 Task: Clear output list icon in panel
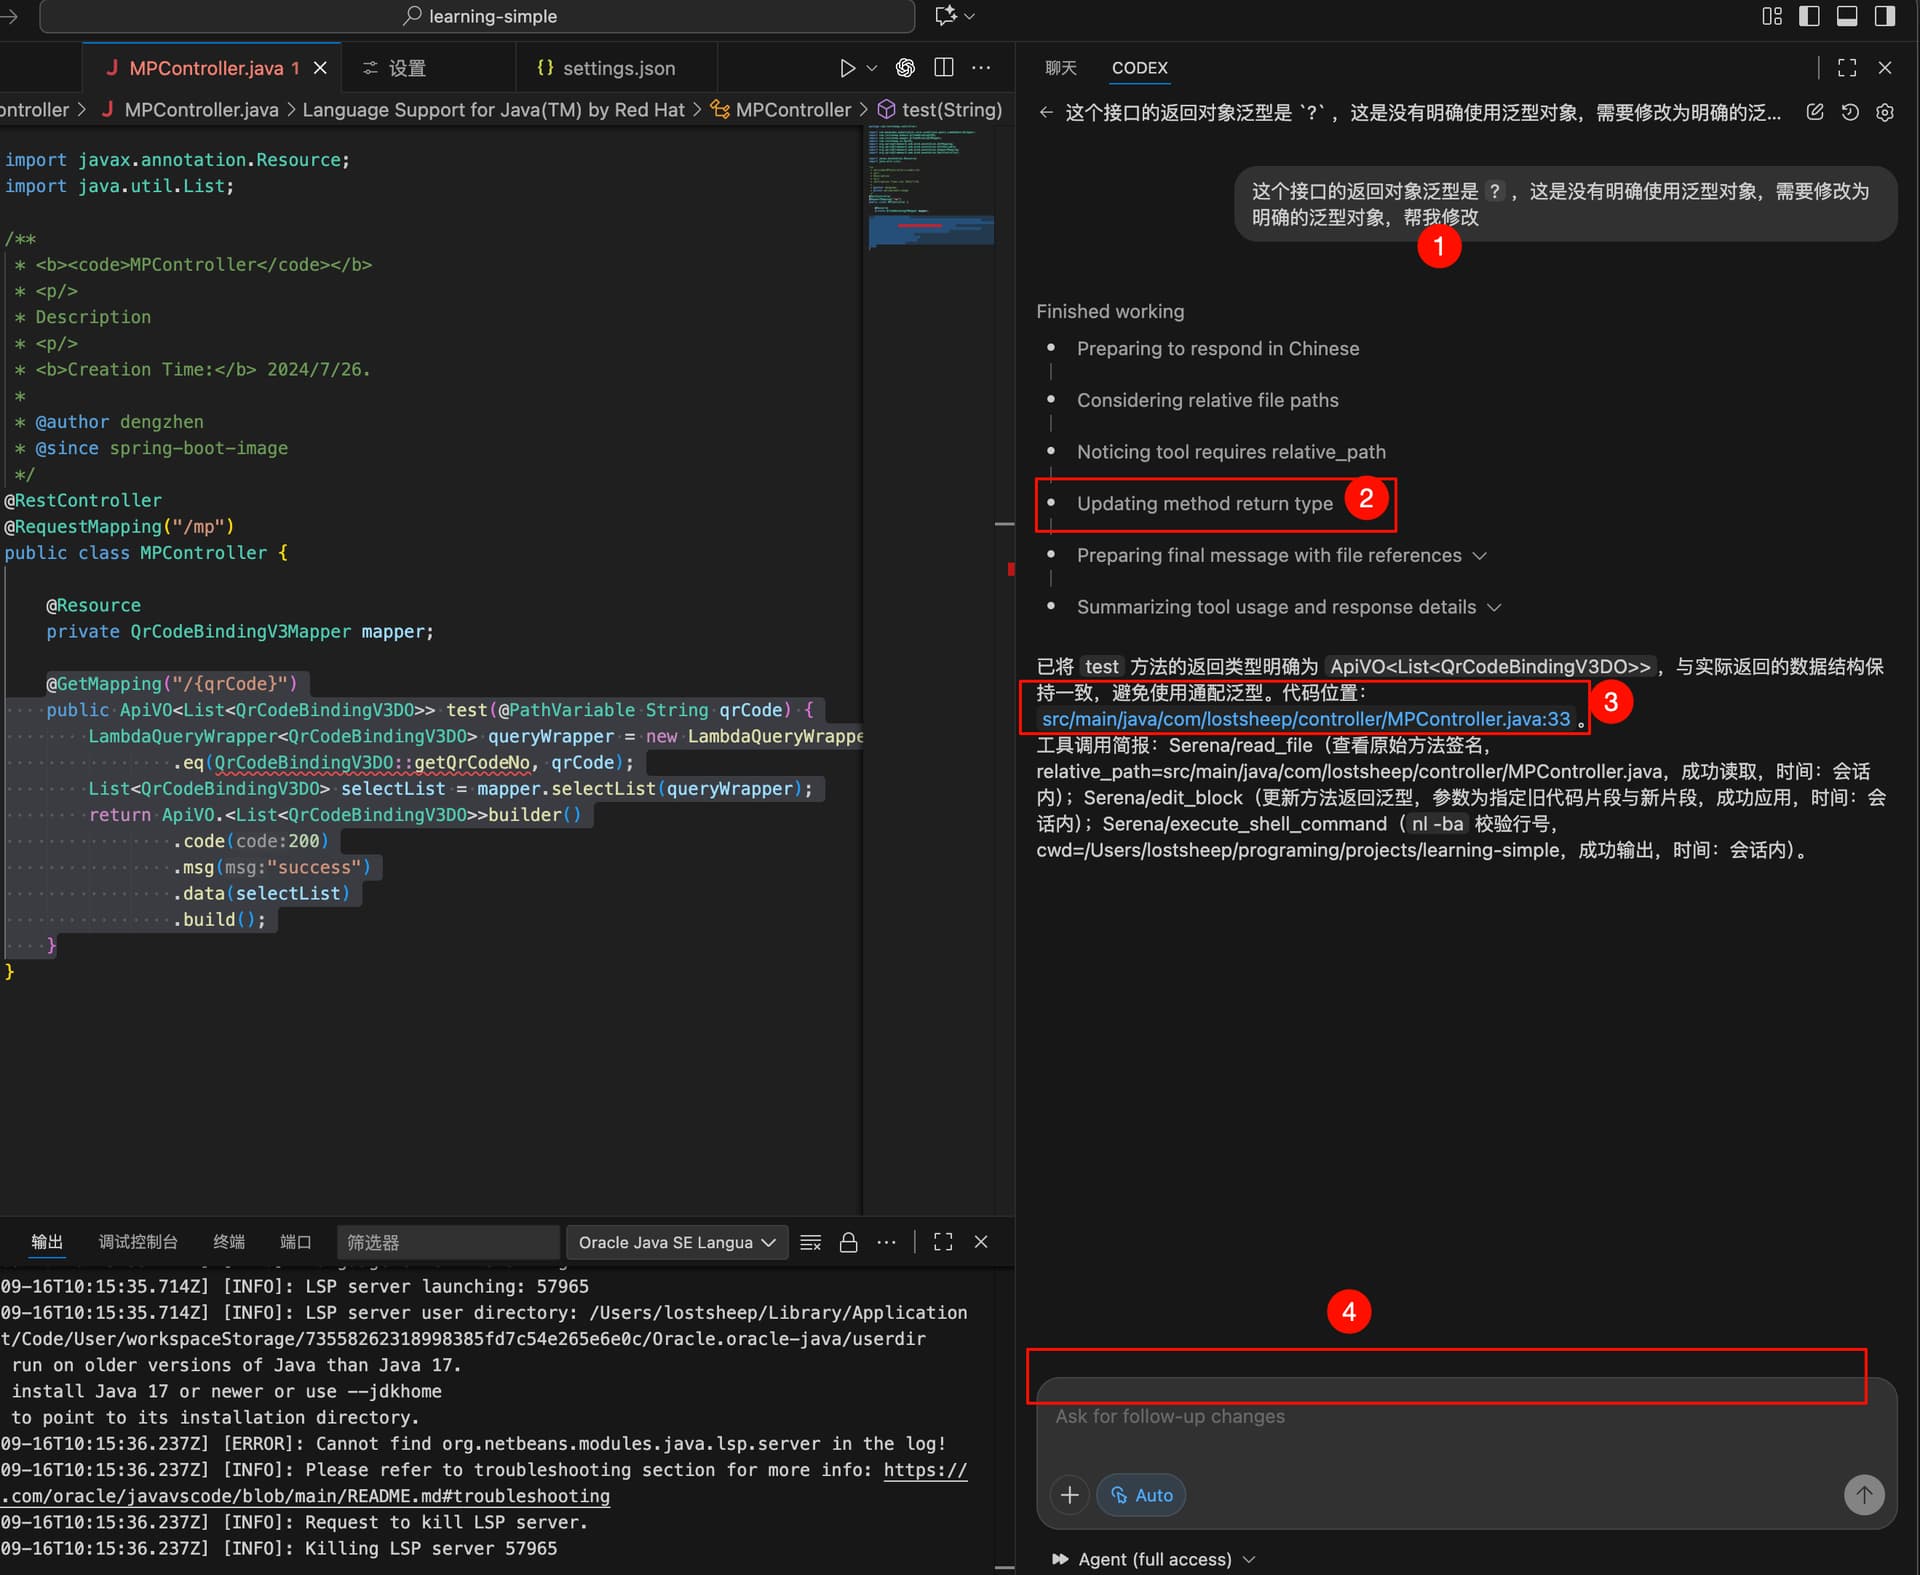click(x=811, y=1242)
